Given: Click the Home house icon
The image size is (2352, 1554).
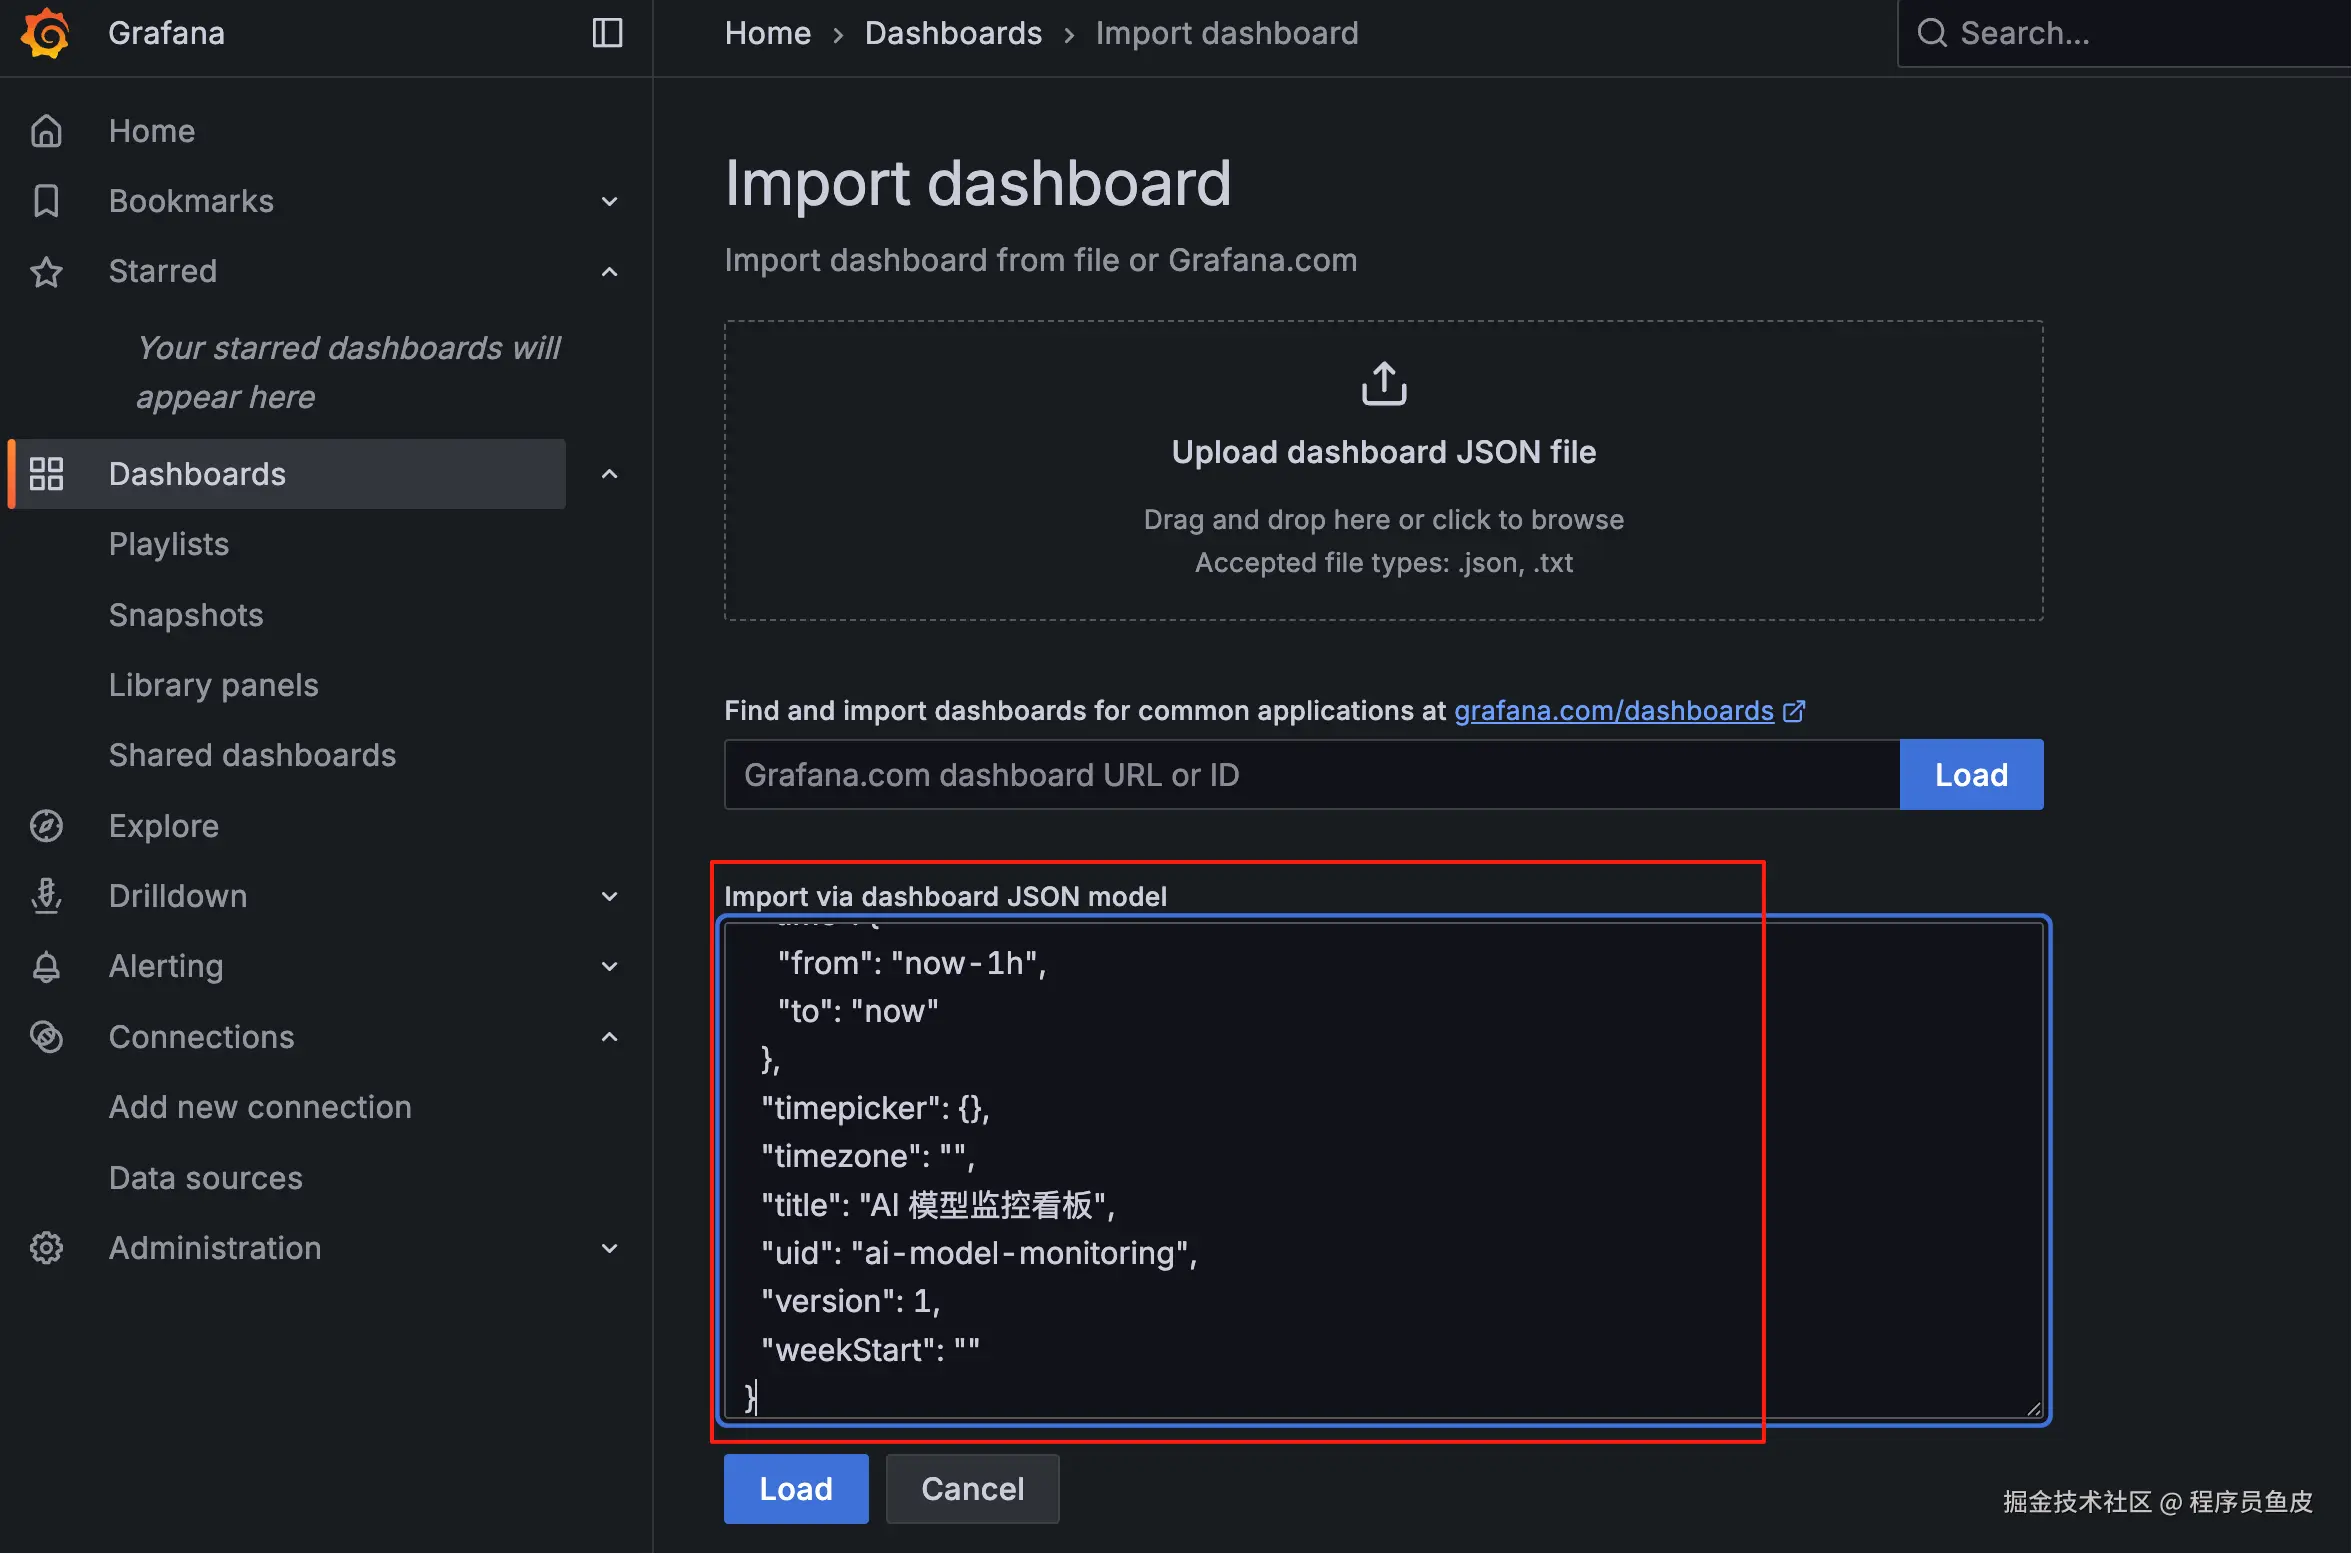Looking at the screenshot, I should [46, 131].
